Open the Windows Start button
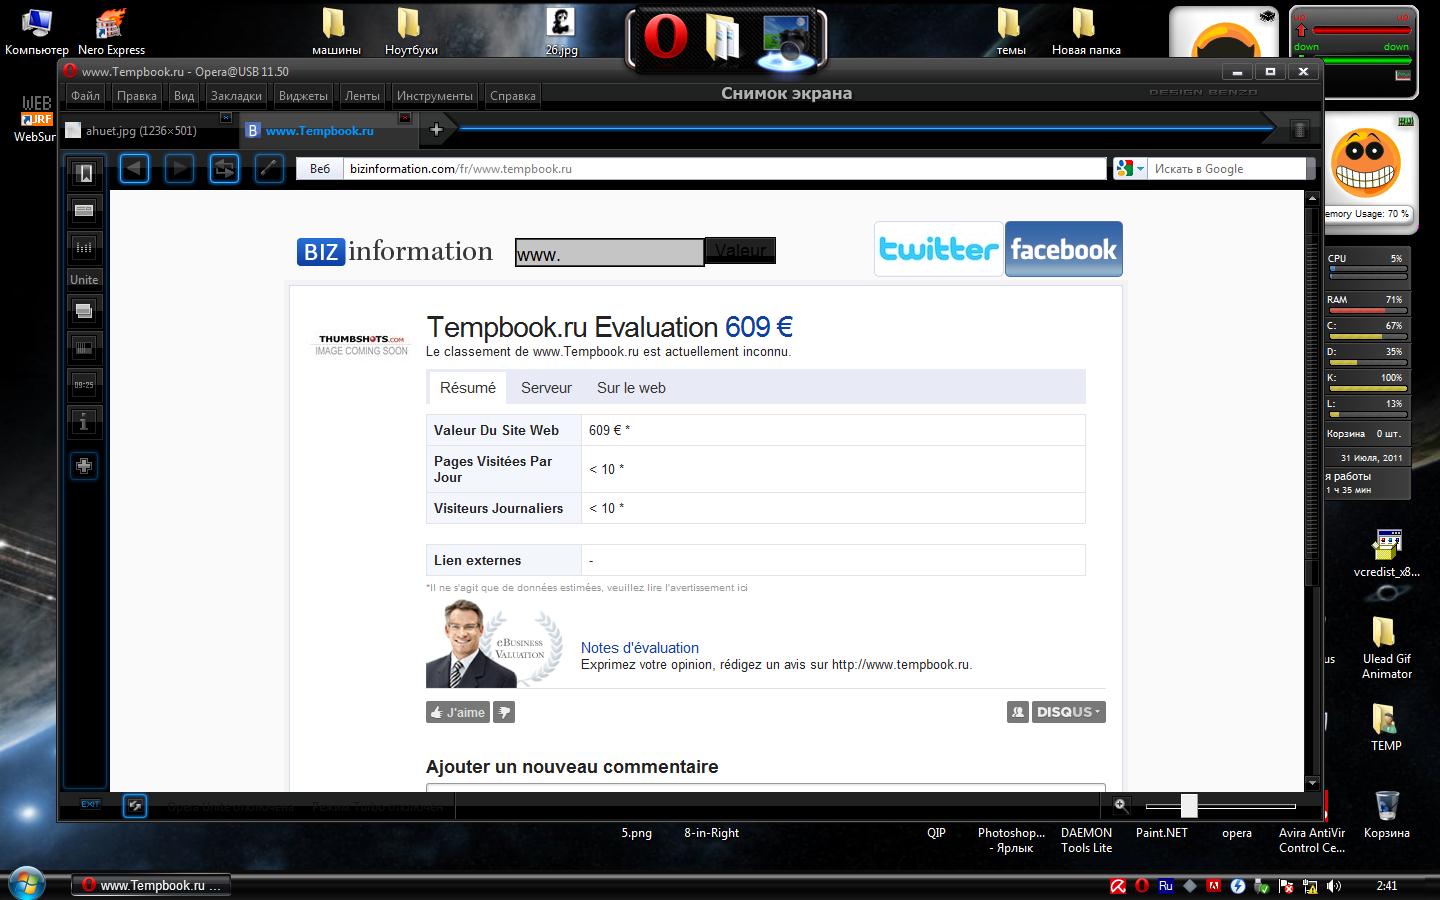The width and height of the screenshot is (1440, 900). tap(27, 883)
